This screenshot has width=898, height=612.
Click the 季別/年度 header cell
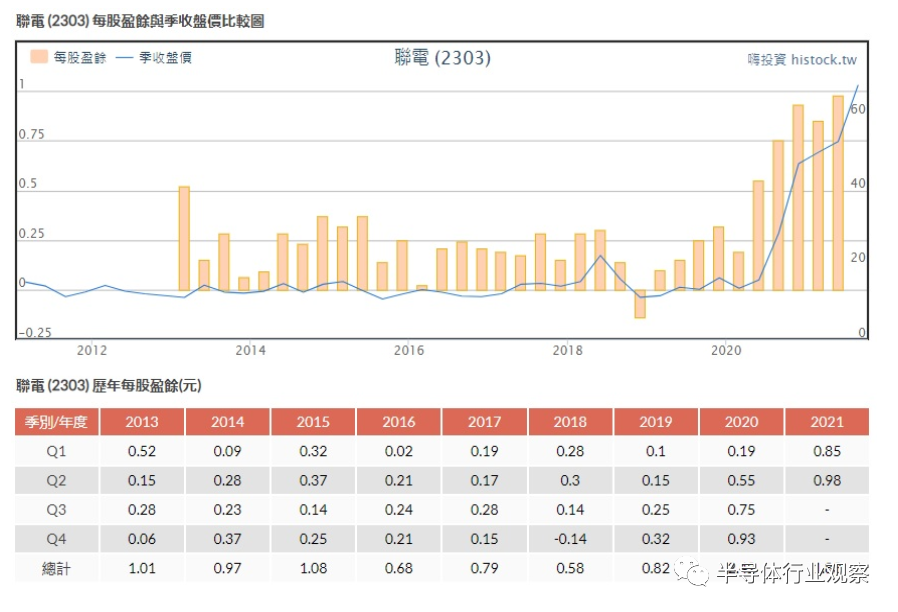[56, 422]
